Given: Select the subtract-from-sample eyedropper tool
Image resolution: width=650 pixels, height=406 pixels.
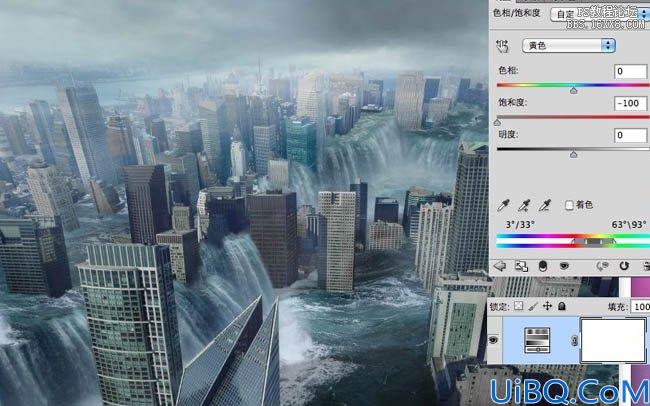Looking at the screenshot, I should [545, 205].
